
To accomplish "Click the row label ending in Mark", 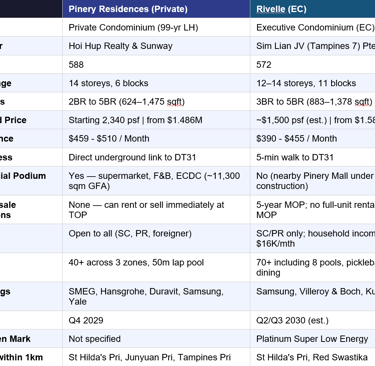I will (31, 339).
